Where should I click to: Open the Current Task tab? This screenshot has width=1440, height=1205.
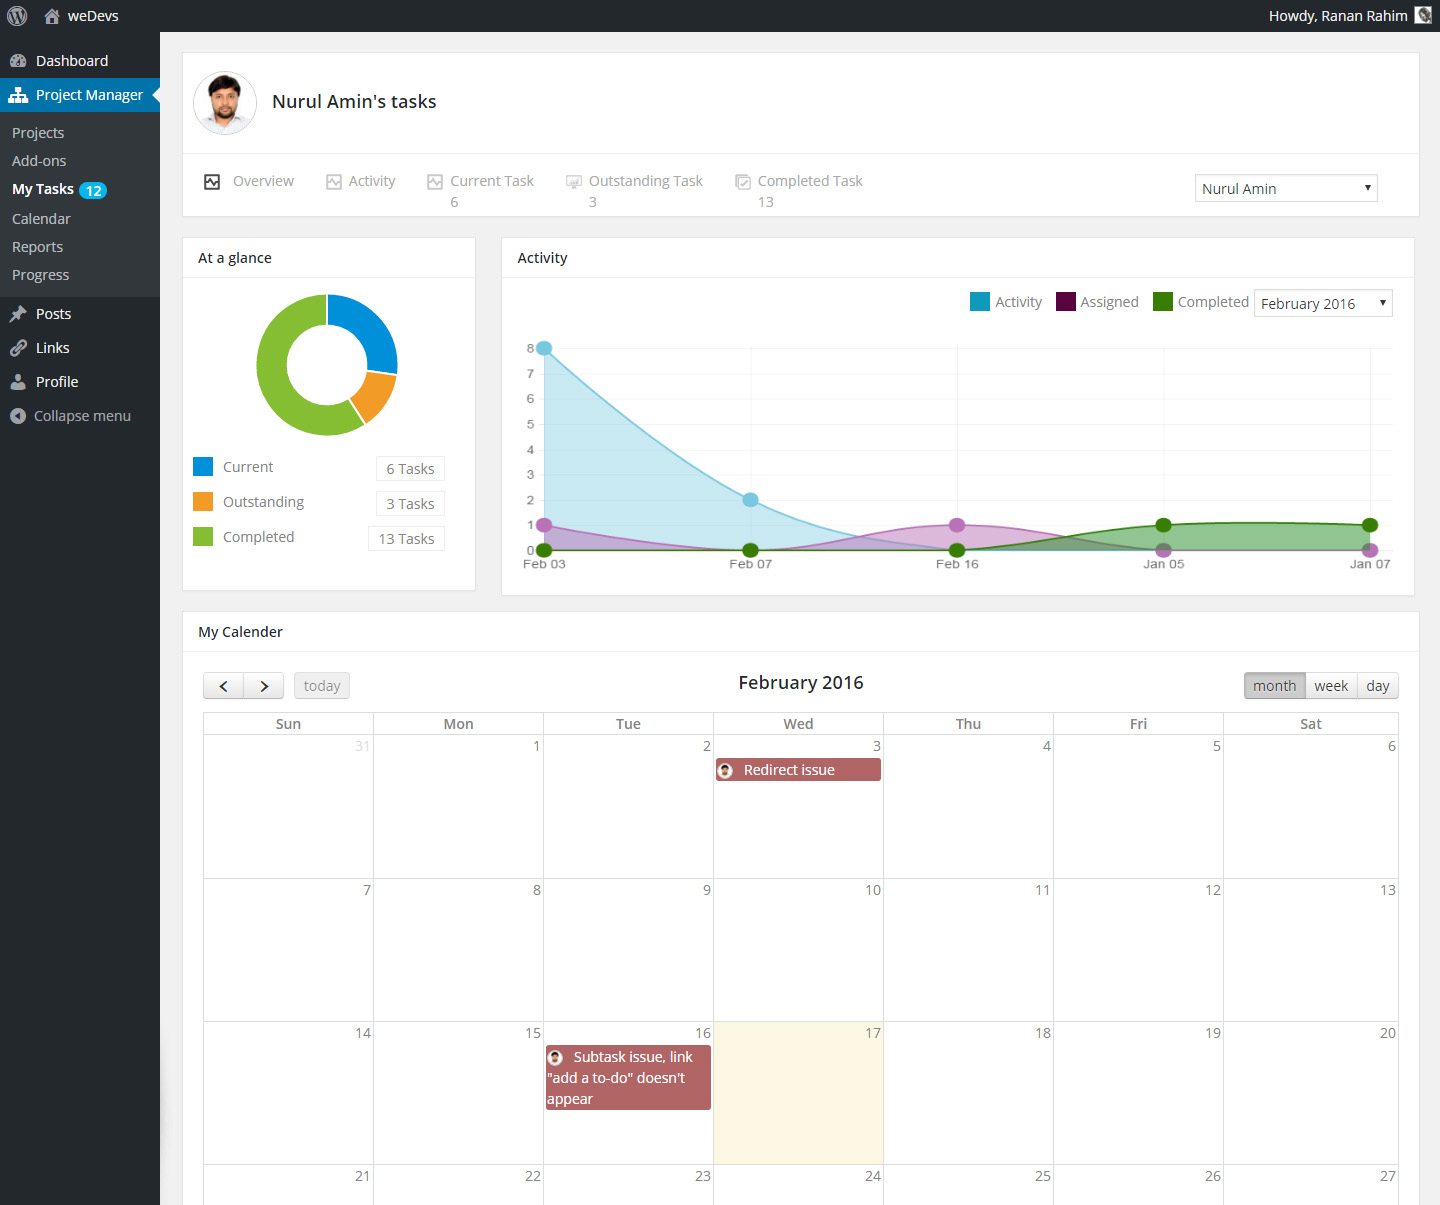[481, 190]
